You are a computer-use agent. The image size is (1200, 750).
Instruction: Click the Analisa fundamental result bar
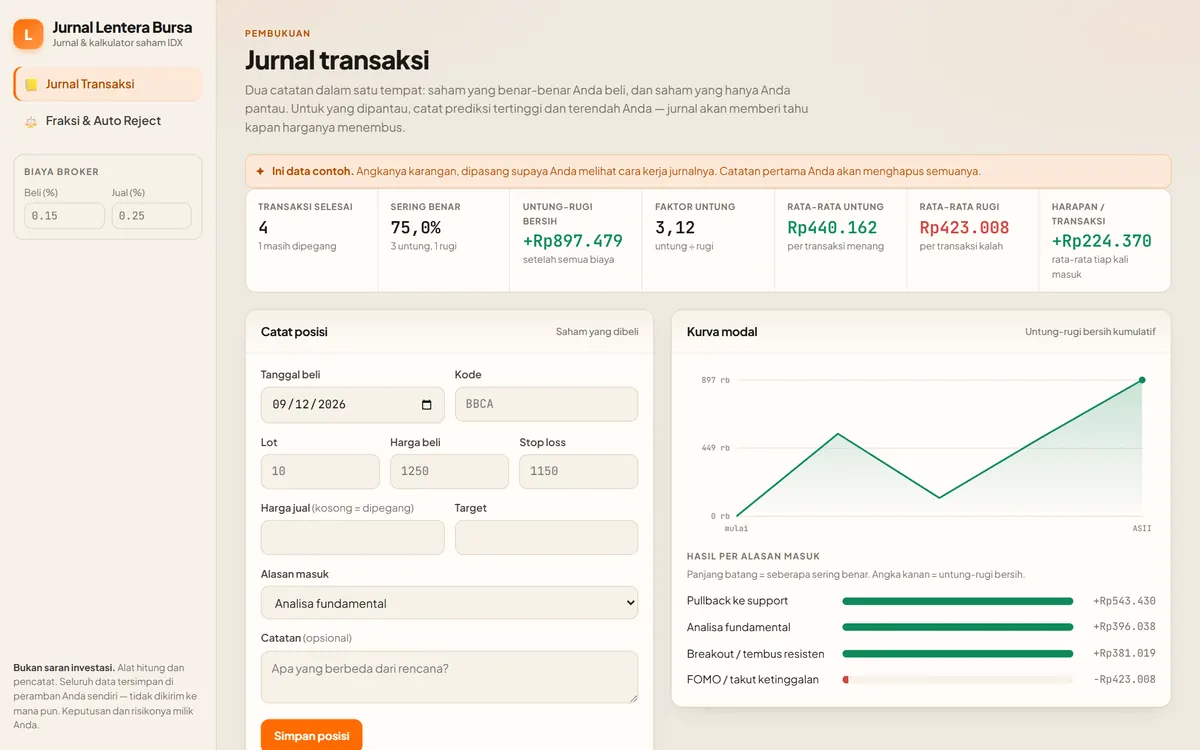coord(958,627)
